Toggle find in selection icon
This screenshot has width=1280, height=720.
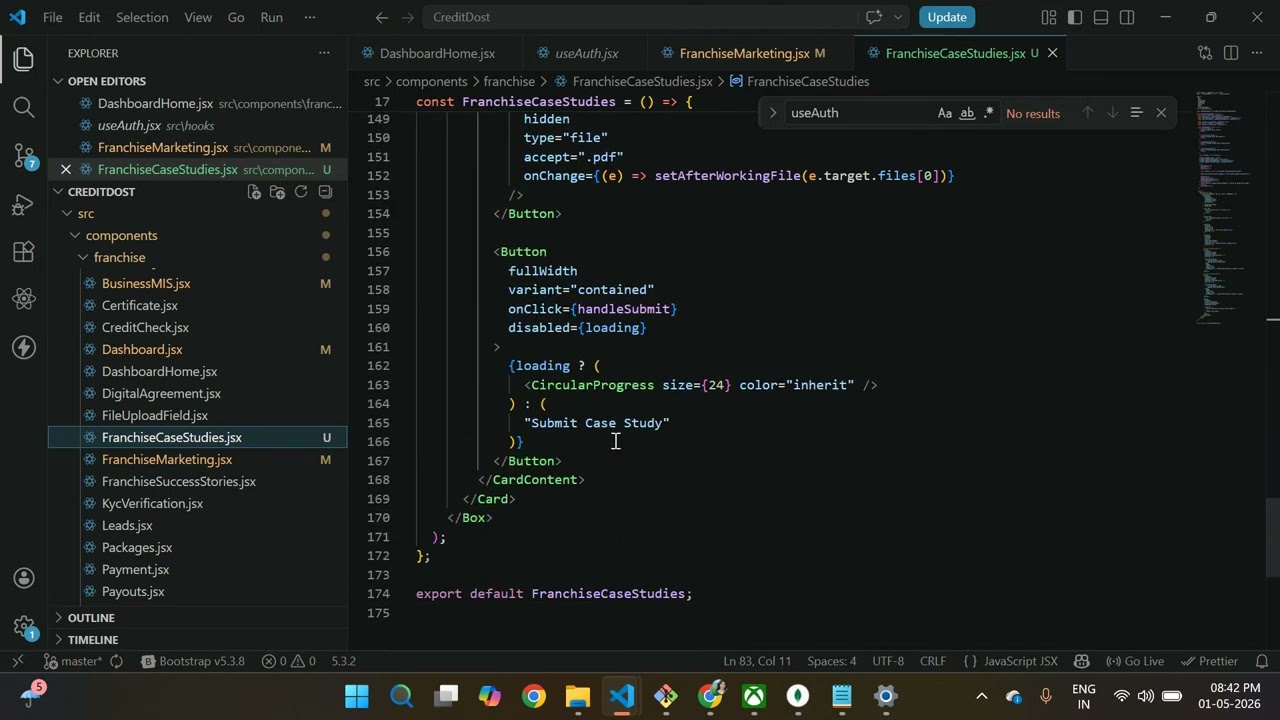[1136, 113]
